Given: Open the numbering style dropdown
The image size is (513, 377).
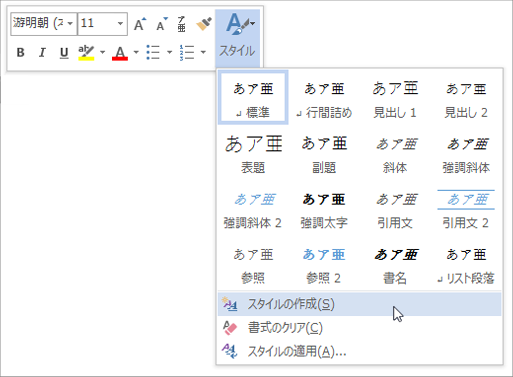Looking at the screenshot, I should [x=203, y=52].
